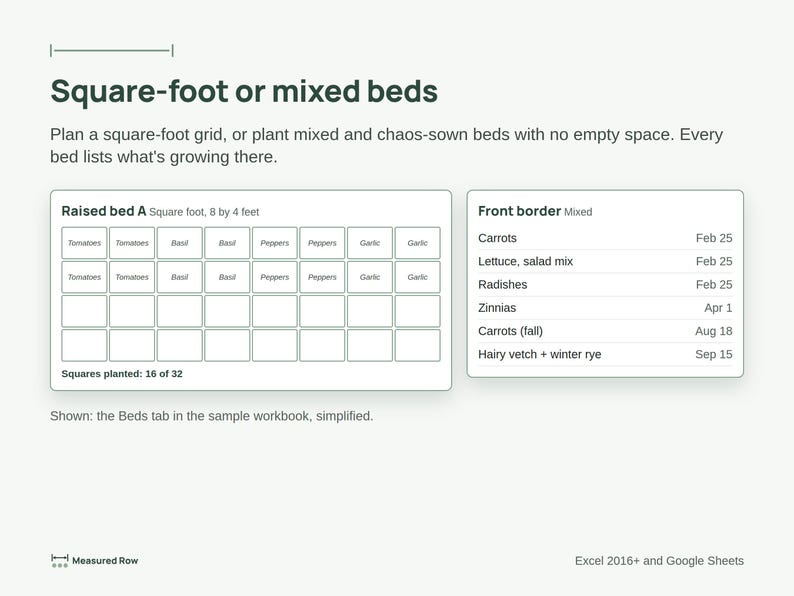The image size is (794, 596).
Task: Click the 'Sep 15' date value
Action: [713, 354]
